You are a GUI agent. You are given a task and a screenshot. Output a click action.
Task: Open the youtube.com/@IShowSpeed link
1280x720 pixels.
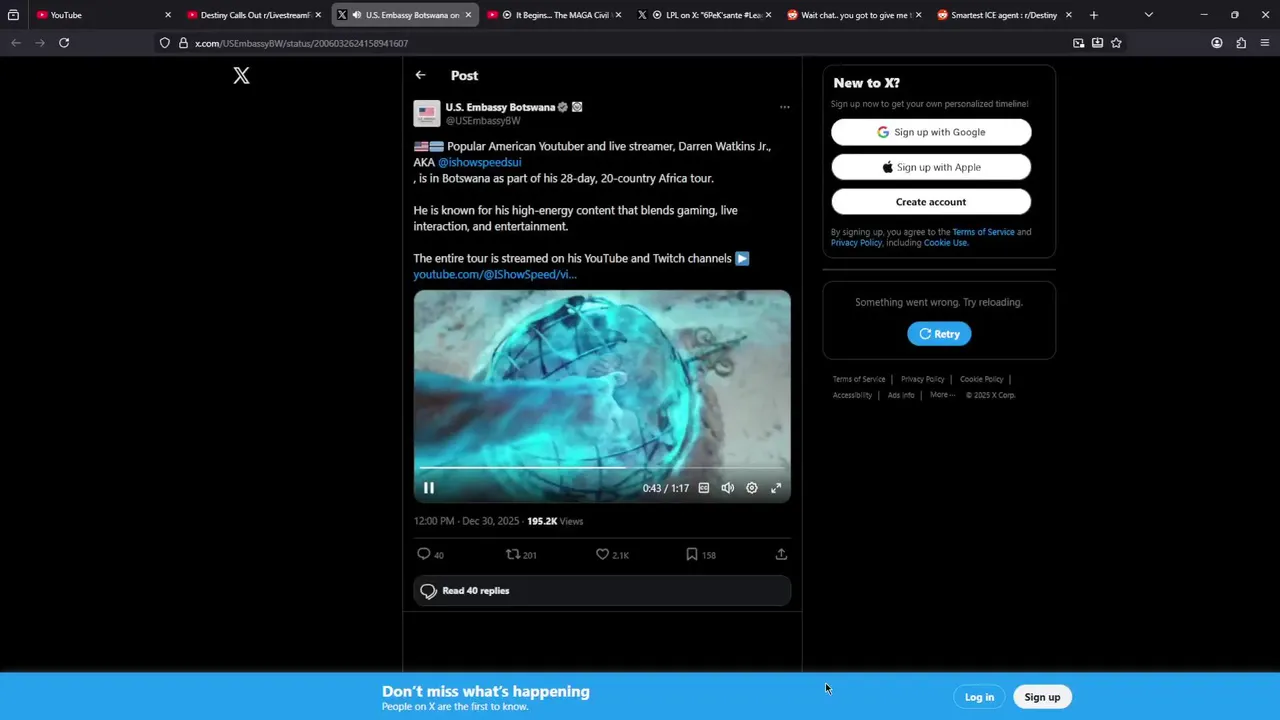pyautogui.click(x=495, y=274)
